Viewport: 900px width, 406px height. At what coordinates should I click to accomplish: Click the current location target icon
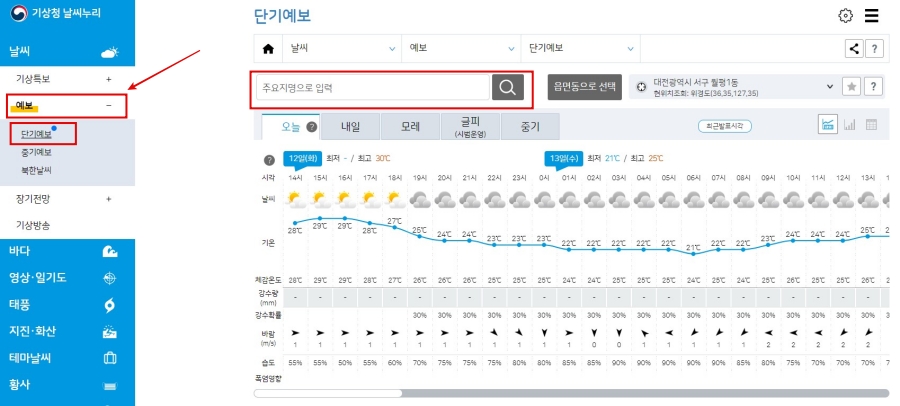(641, 87)
